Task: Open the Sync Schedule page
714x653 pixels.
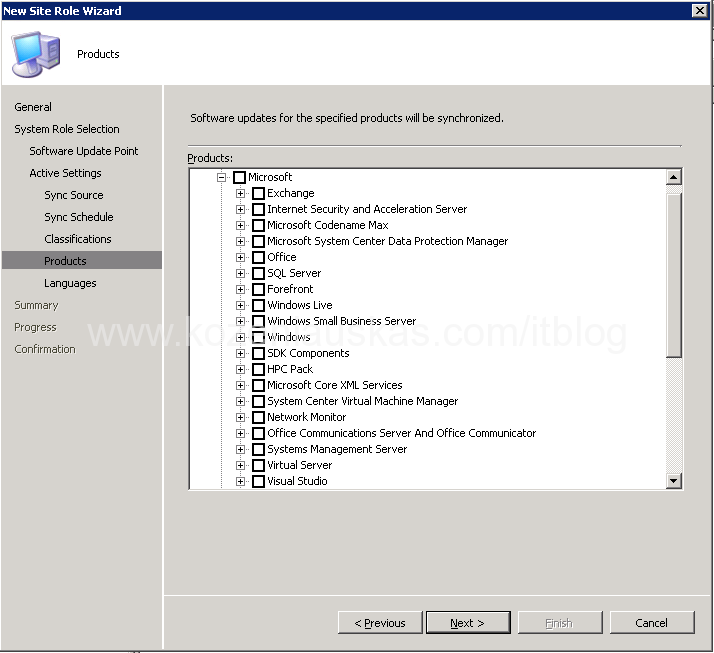Action: (x=79, y=217)
